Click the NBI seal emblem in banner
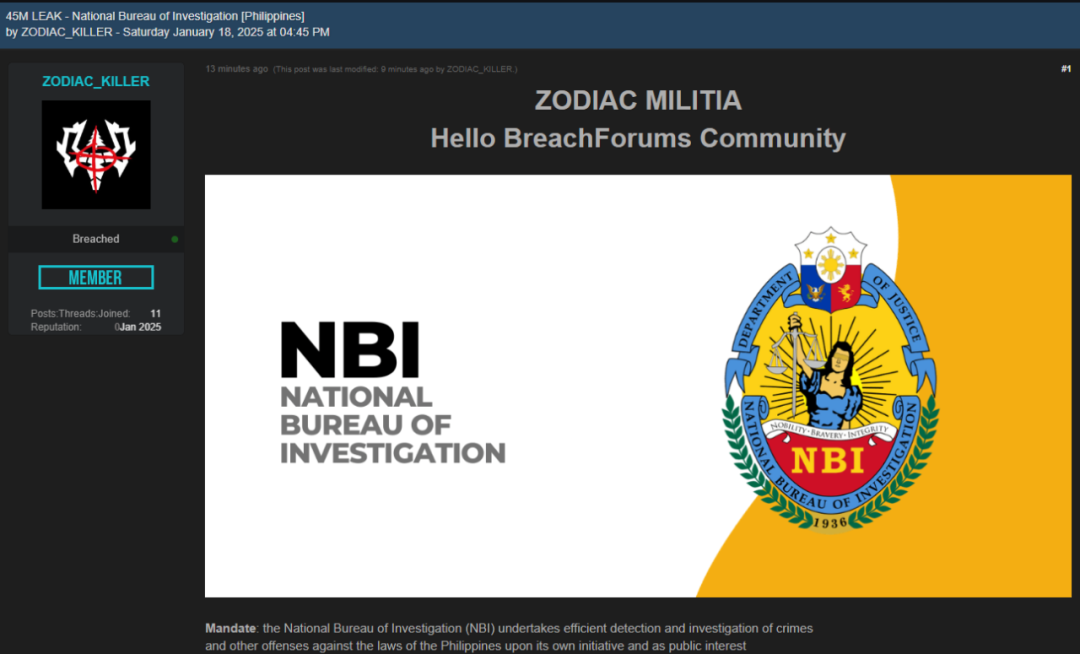This screenshot has height=654, width=1080. pyautogui.click(x=831, y=379)
